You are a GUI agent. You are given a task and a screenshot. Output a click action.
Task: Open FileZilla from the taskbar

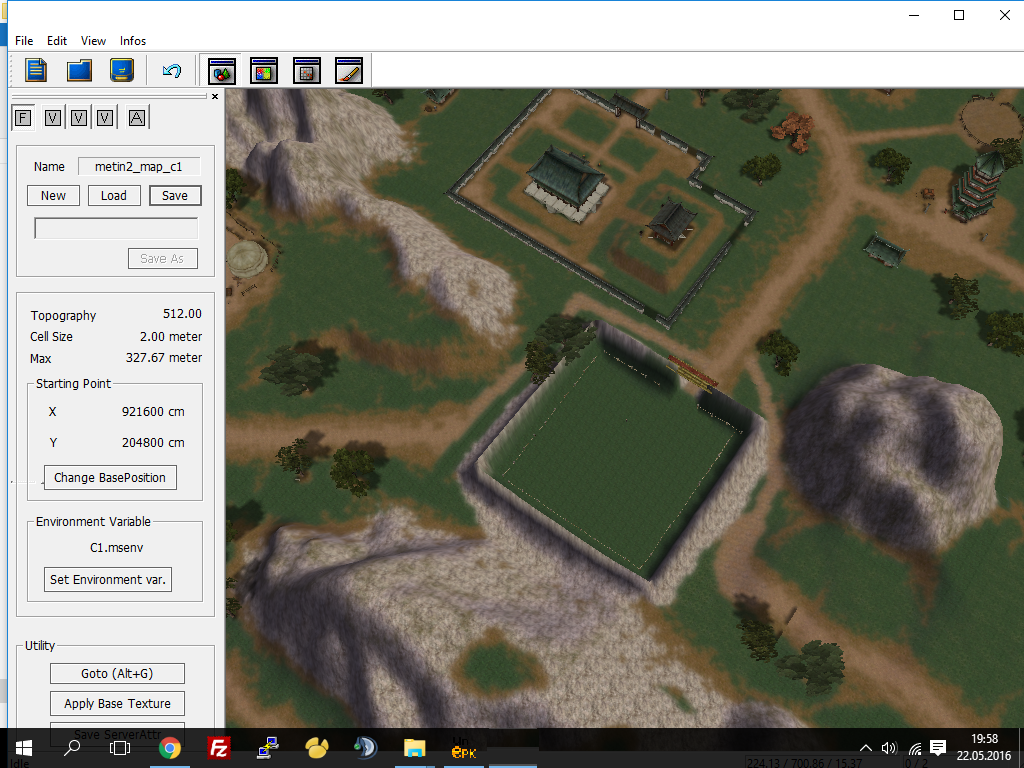coord(219,748)
